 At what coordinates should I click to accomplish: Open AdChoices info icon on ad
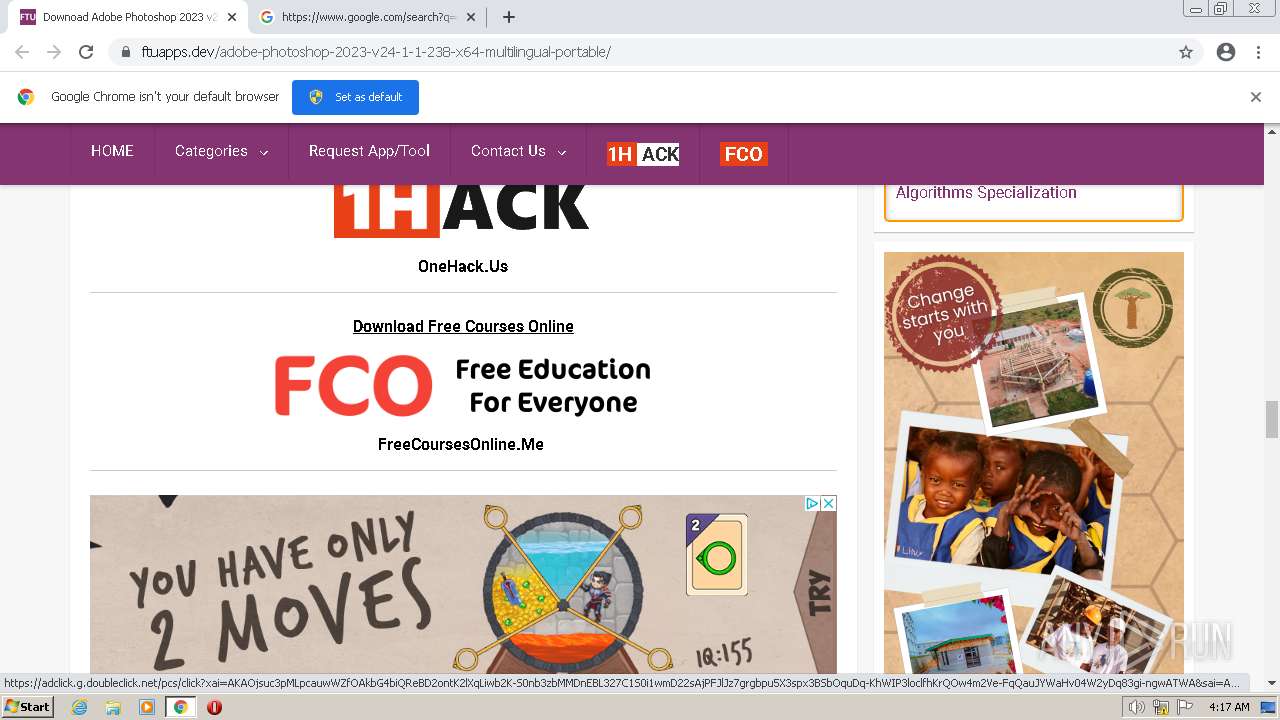click(x=813, y=504)
